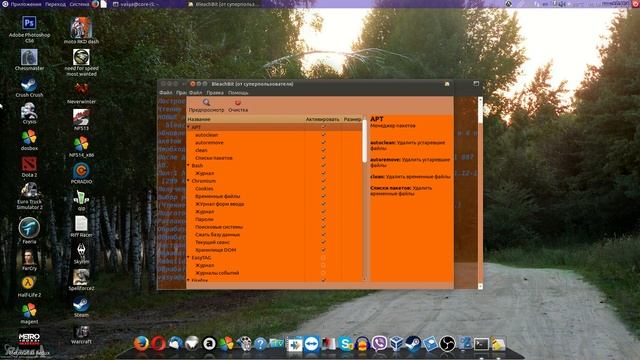
Task: Open Thunderbird in the dock
Action: click(175, 344)
